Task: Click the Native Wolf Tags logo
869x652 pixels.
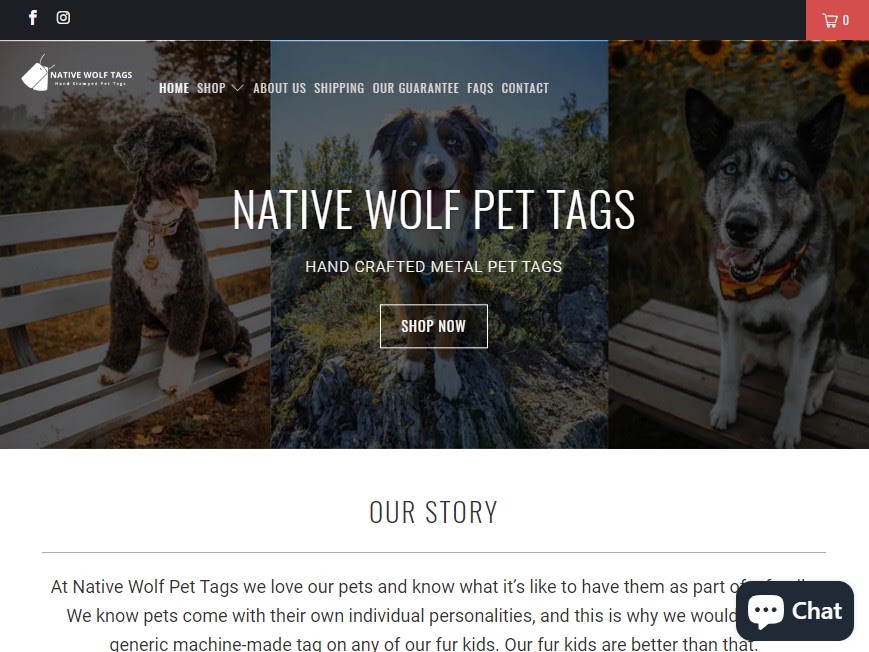Action: coord(77,73)
